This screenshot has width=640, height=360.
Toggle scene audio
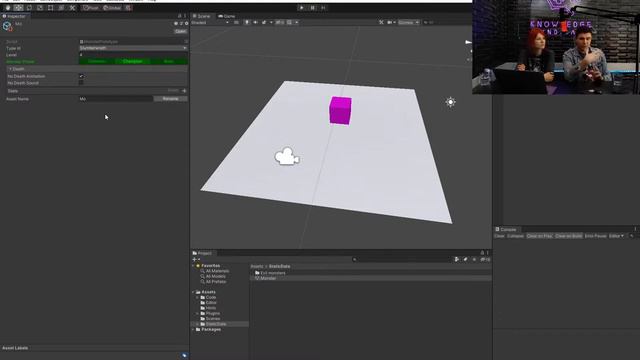256,22
